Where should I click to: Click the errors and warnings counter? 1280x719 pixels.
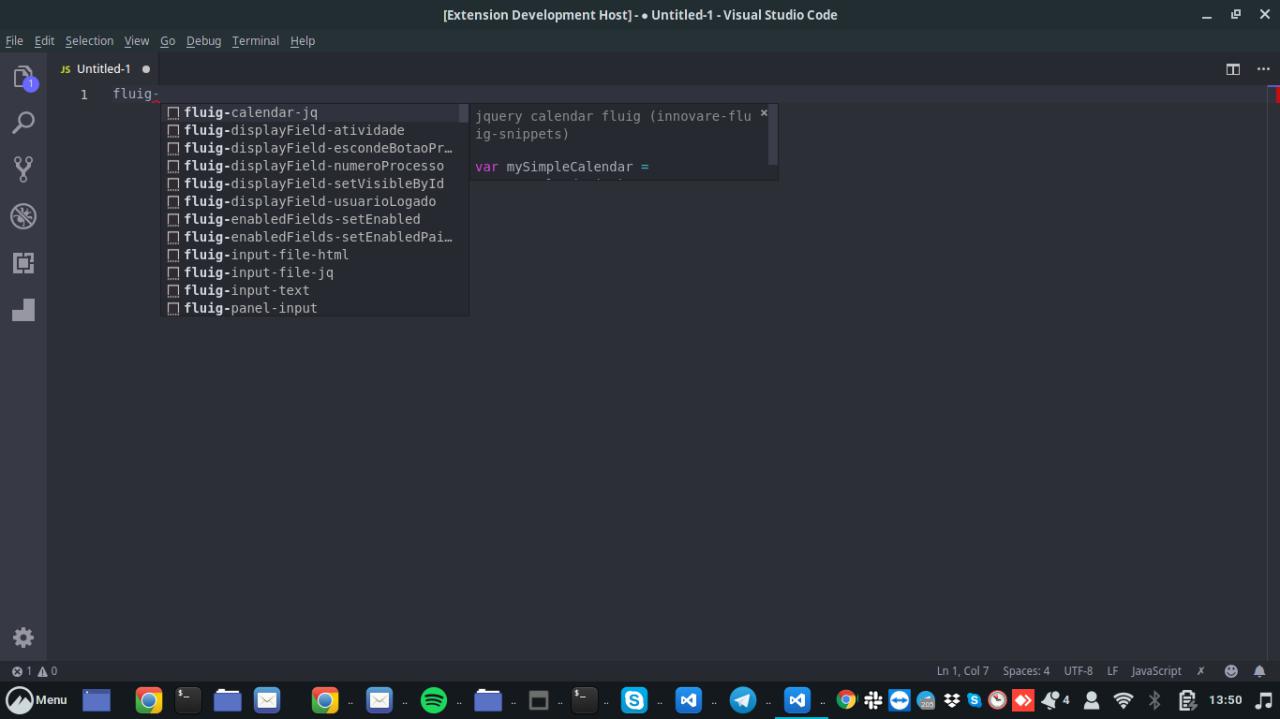click(35, 671)
